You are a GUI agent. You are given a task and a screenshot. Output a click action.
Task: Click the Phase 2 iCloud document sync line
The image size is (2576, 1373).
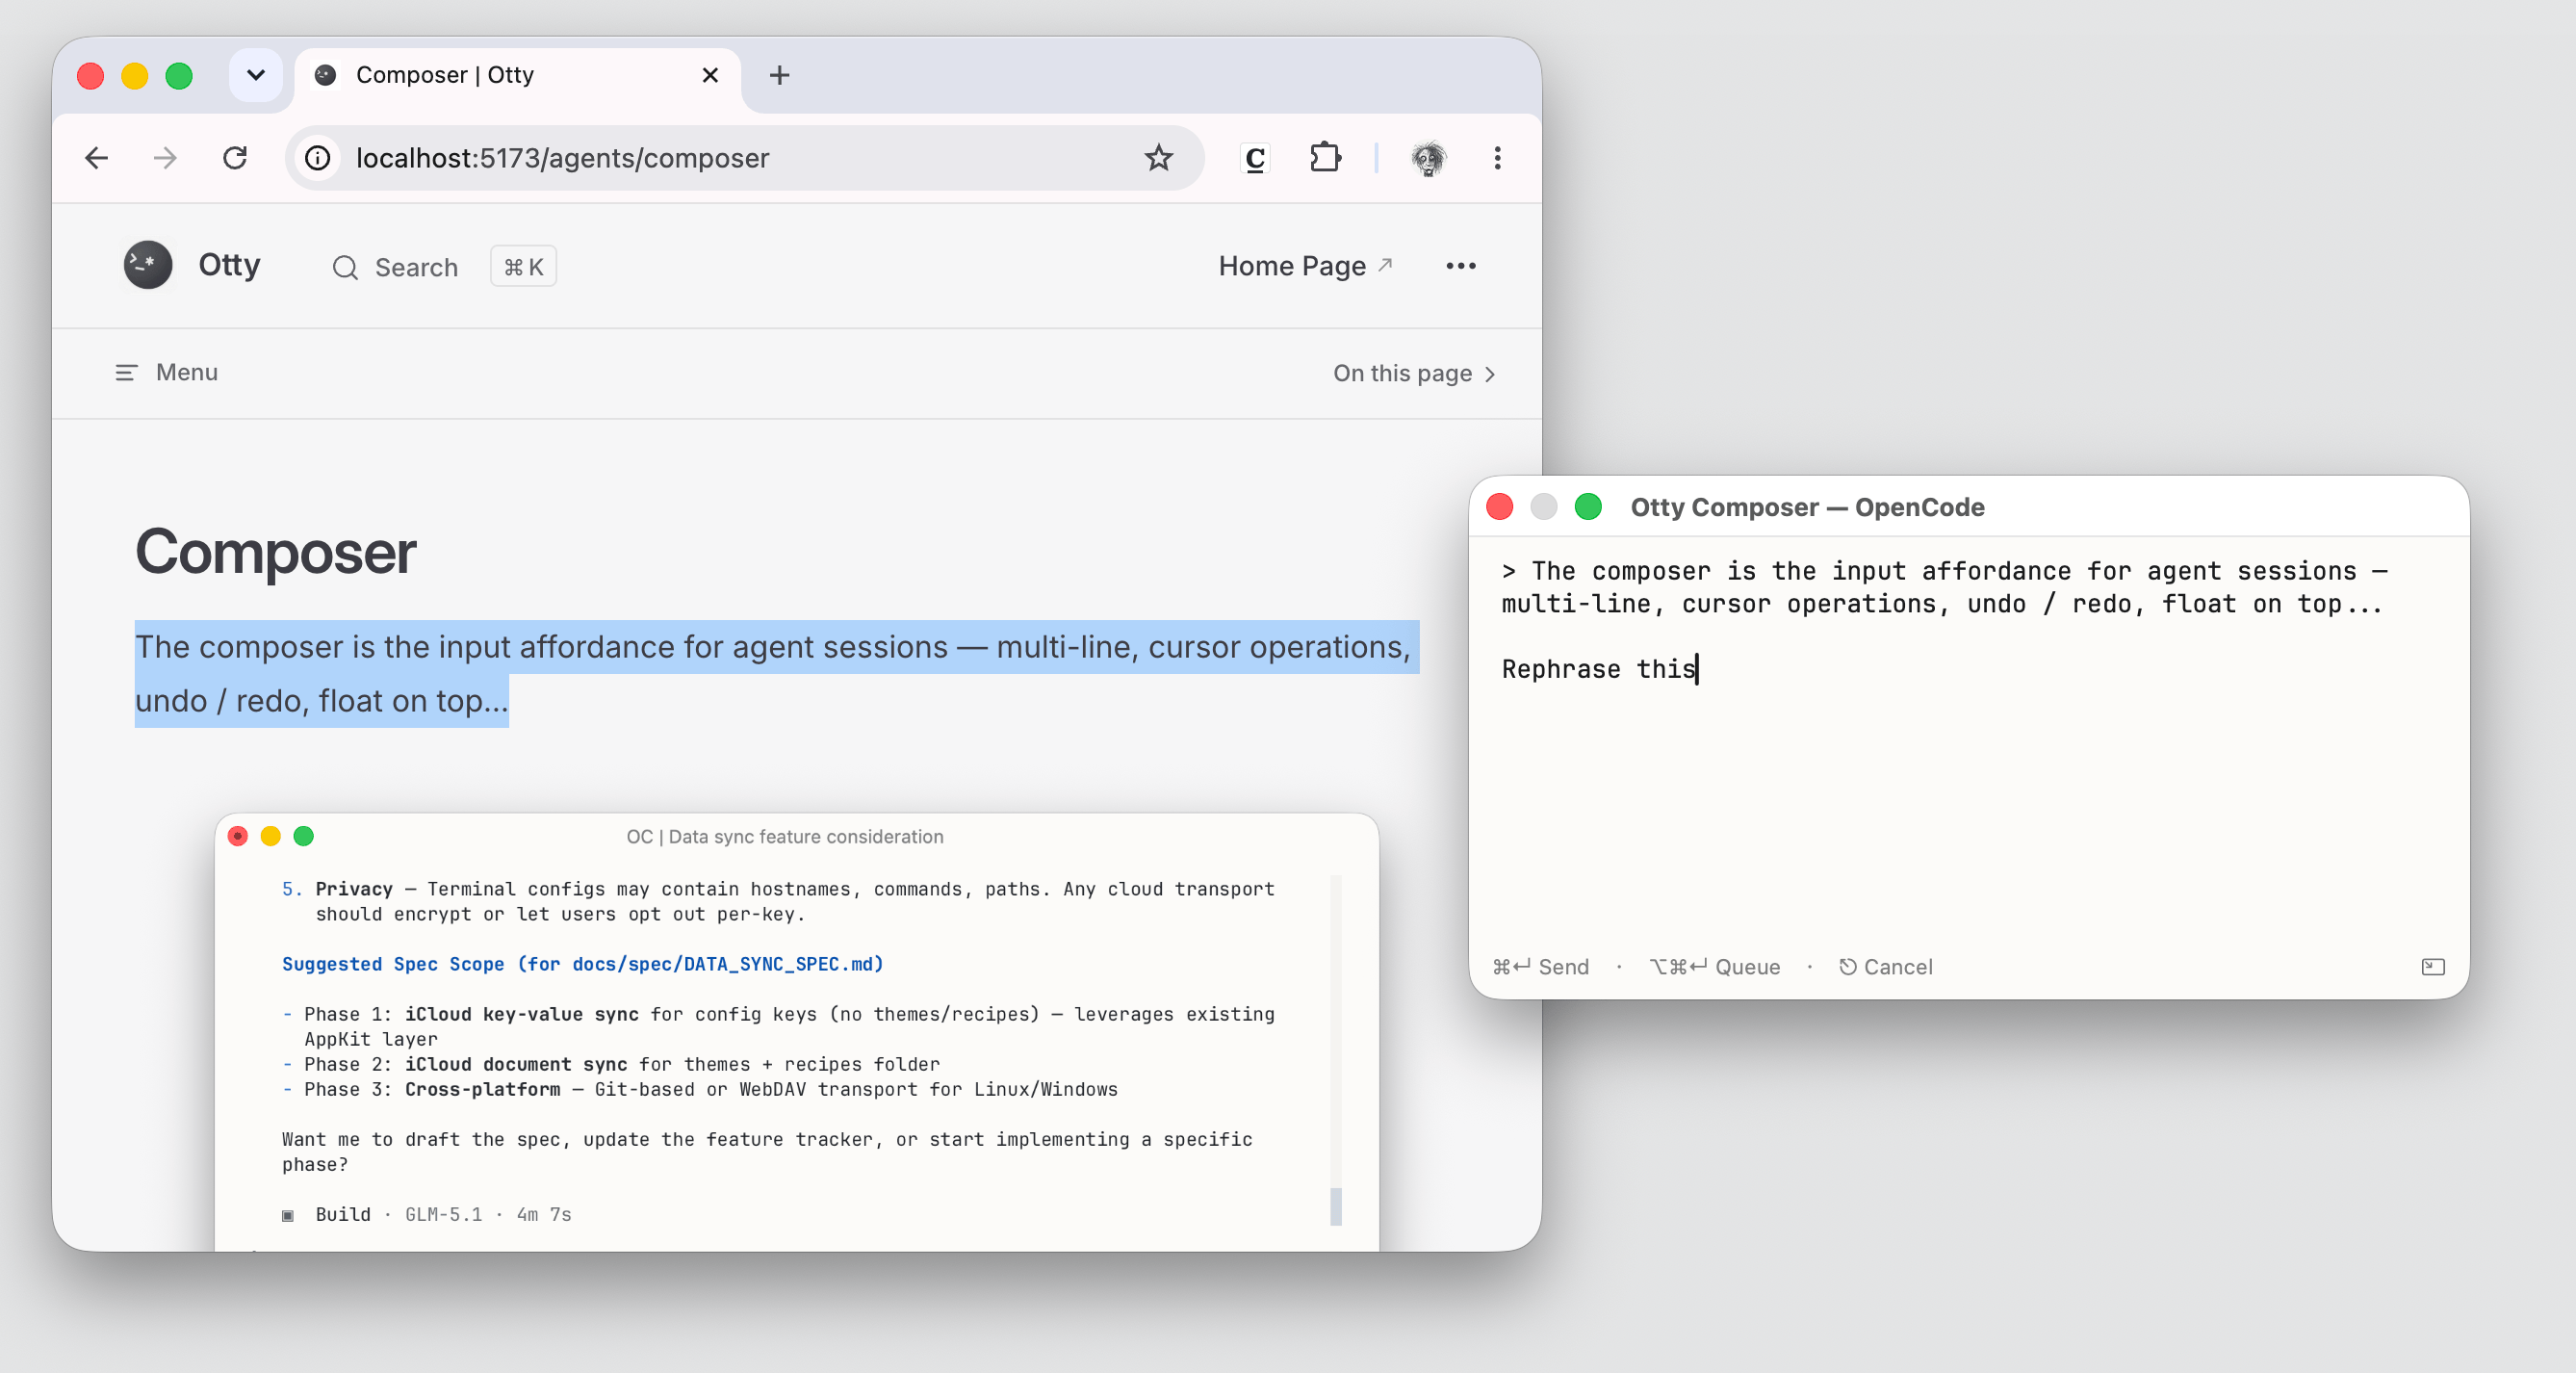tap(612, 1064)
